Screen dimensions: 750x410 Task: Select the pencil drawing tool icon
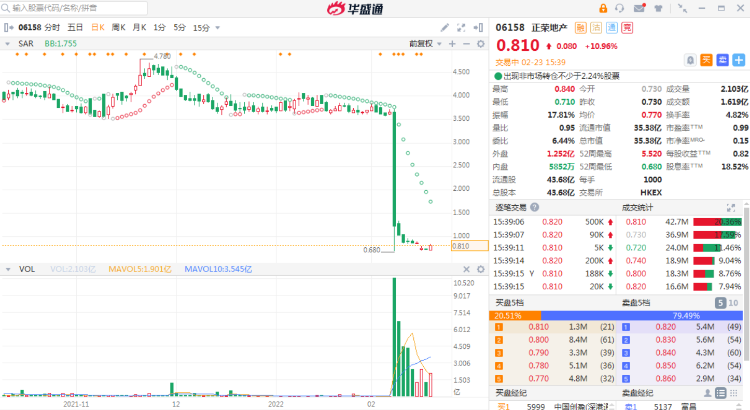click(445, 28)
